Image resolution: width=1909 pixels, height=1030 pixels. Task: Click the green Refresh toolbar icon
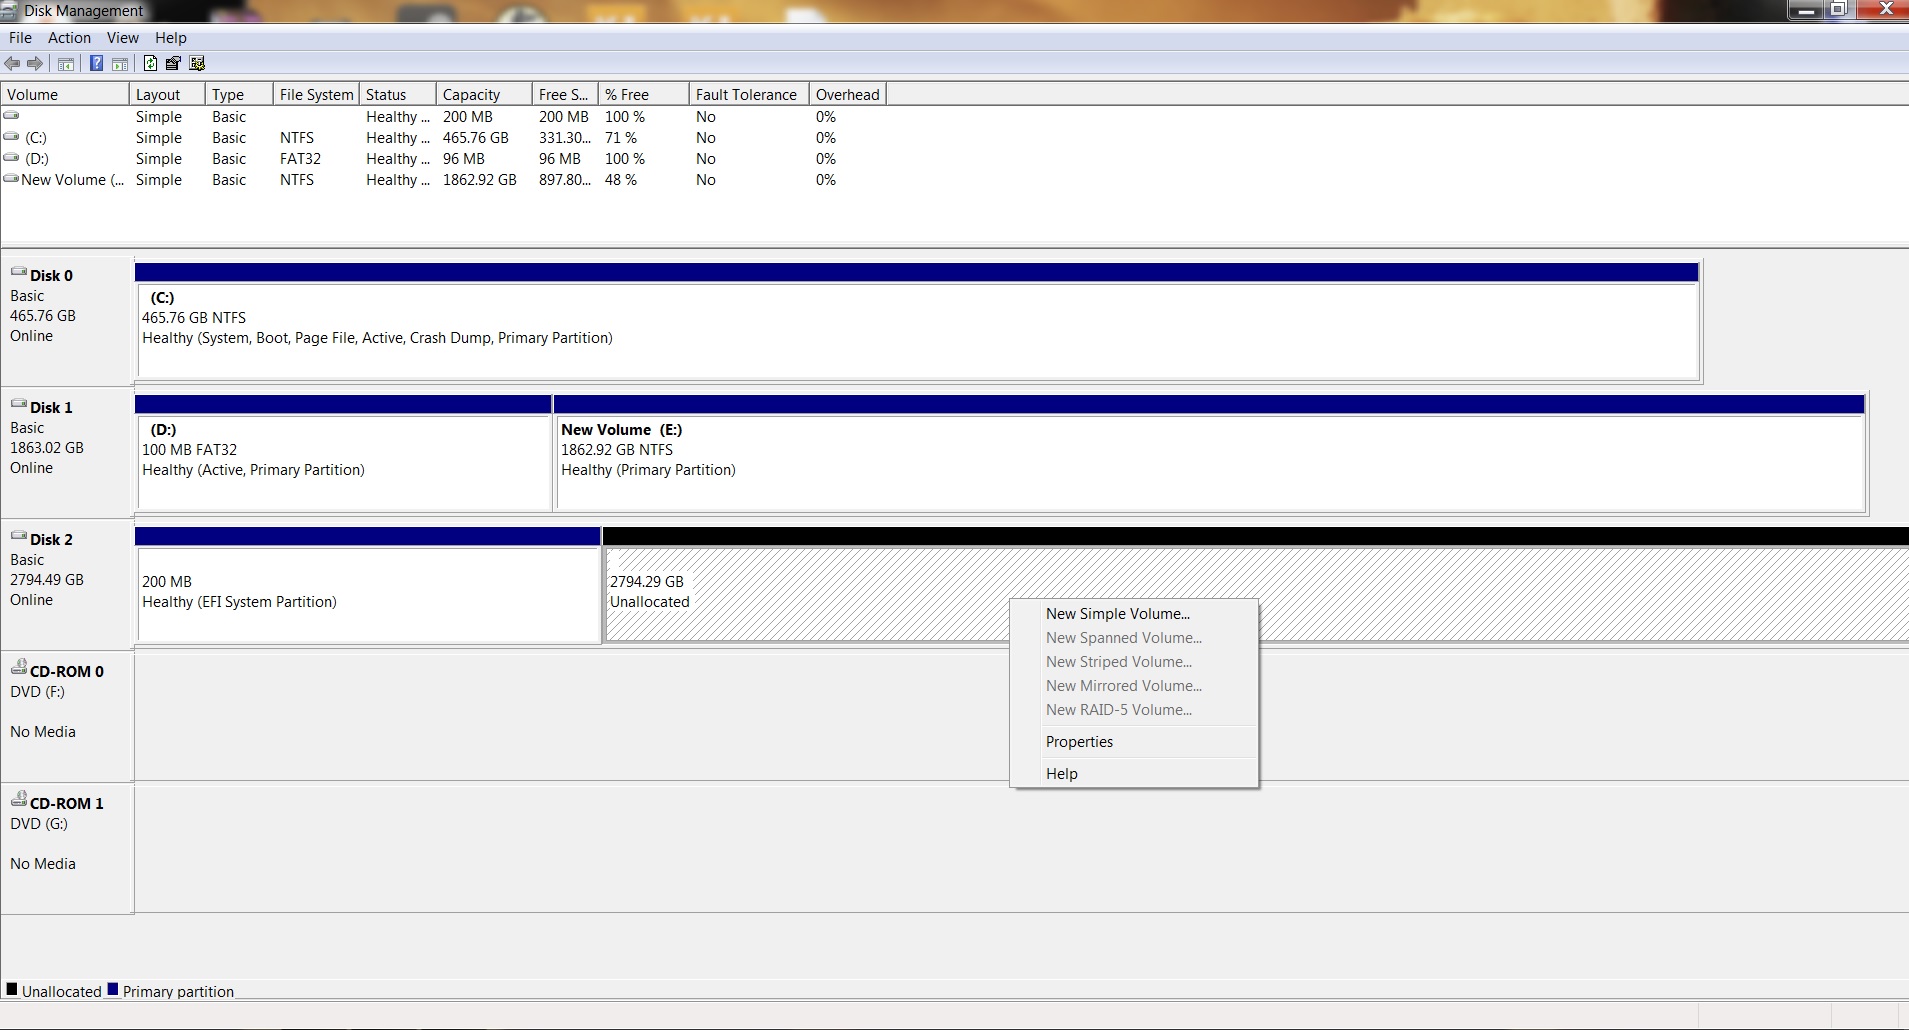point(150,64)
